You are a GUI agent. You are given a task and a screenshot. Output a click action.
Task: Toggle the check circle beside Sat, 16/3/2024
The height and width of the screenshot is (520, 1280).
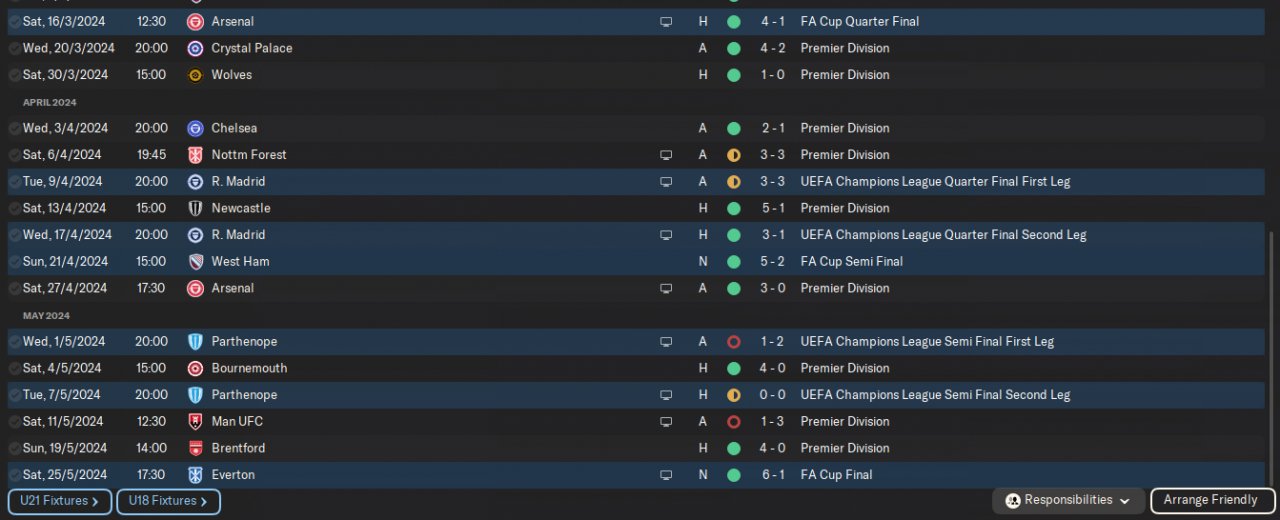point(15,21)
